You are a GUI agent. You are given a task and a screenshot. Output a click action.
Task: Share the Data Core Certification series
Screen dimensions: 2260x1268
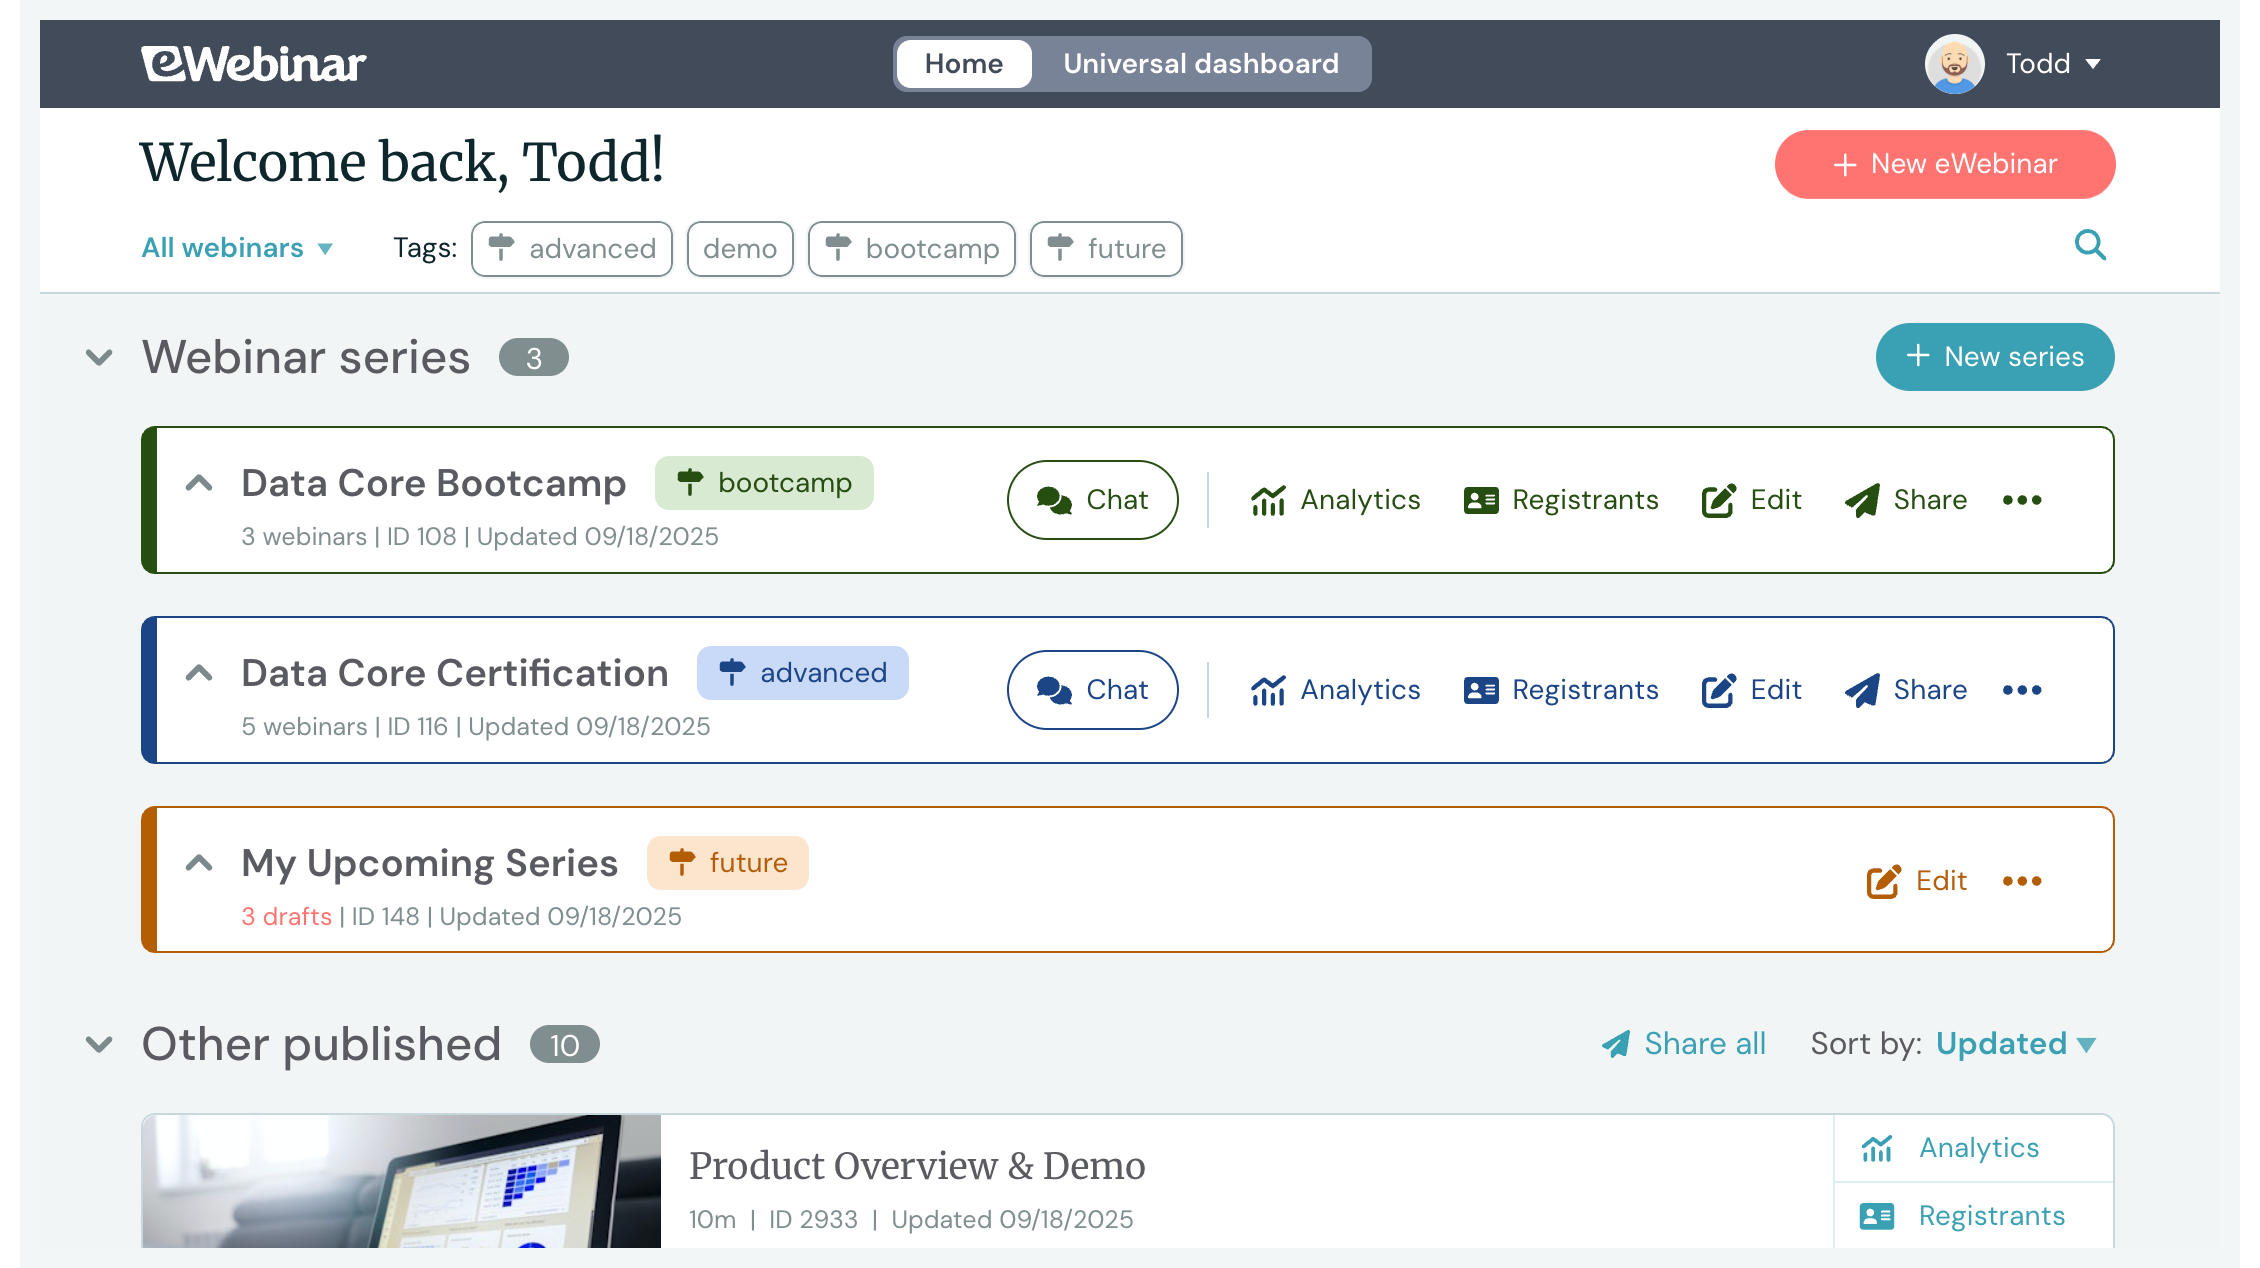[x=1905, y=690]
